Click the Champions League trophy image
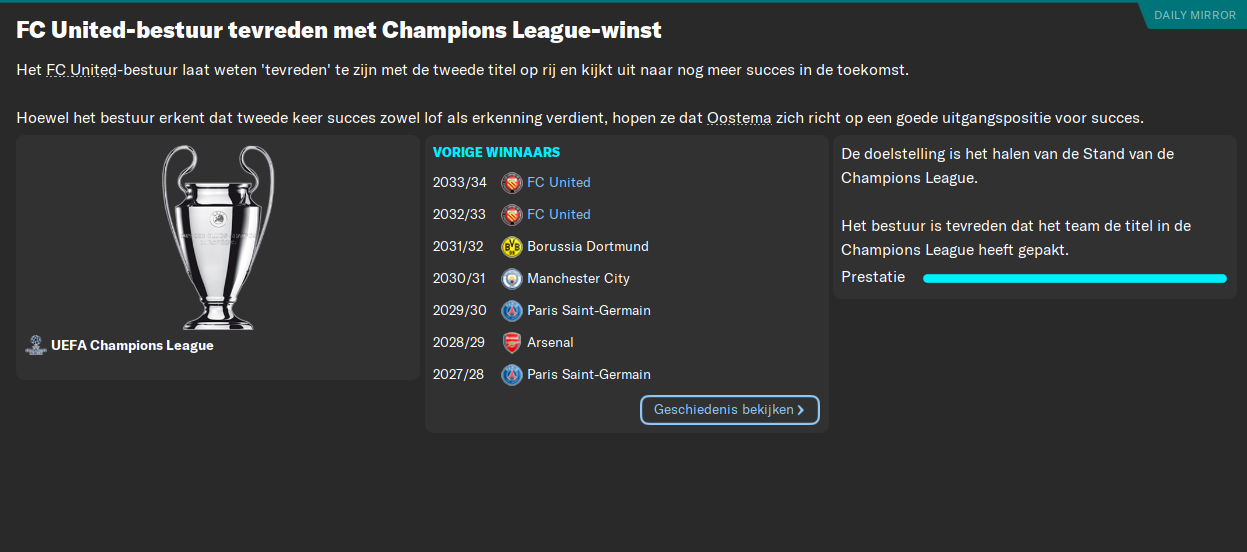The height and width of the screenshot is (552, 1247). pos(217,237)
